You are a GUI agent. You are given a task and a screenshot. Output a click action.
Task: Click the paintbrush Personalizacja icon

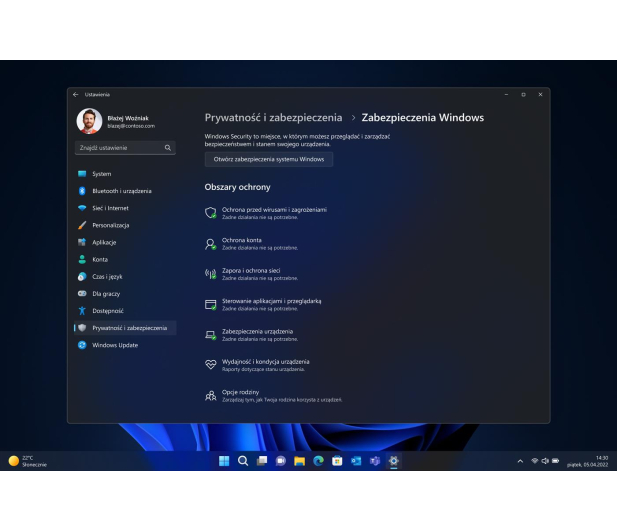coord(82,225)
